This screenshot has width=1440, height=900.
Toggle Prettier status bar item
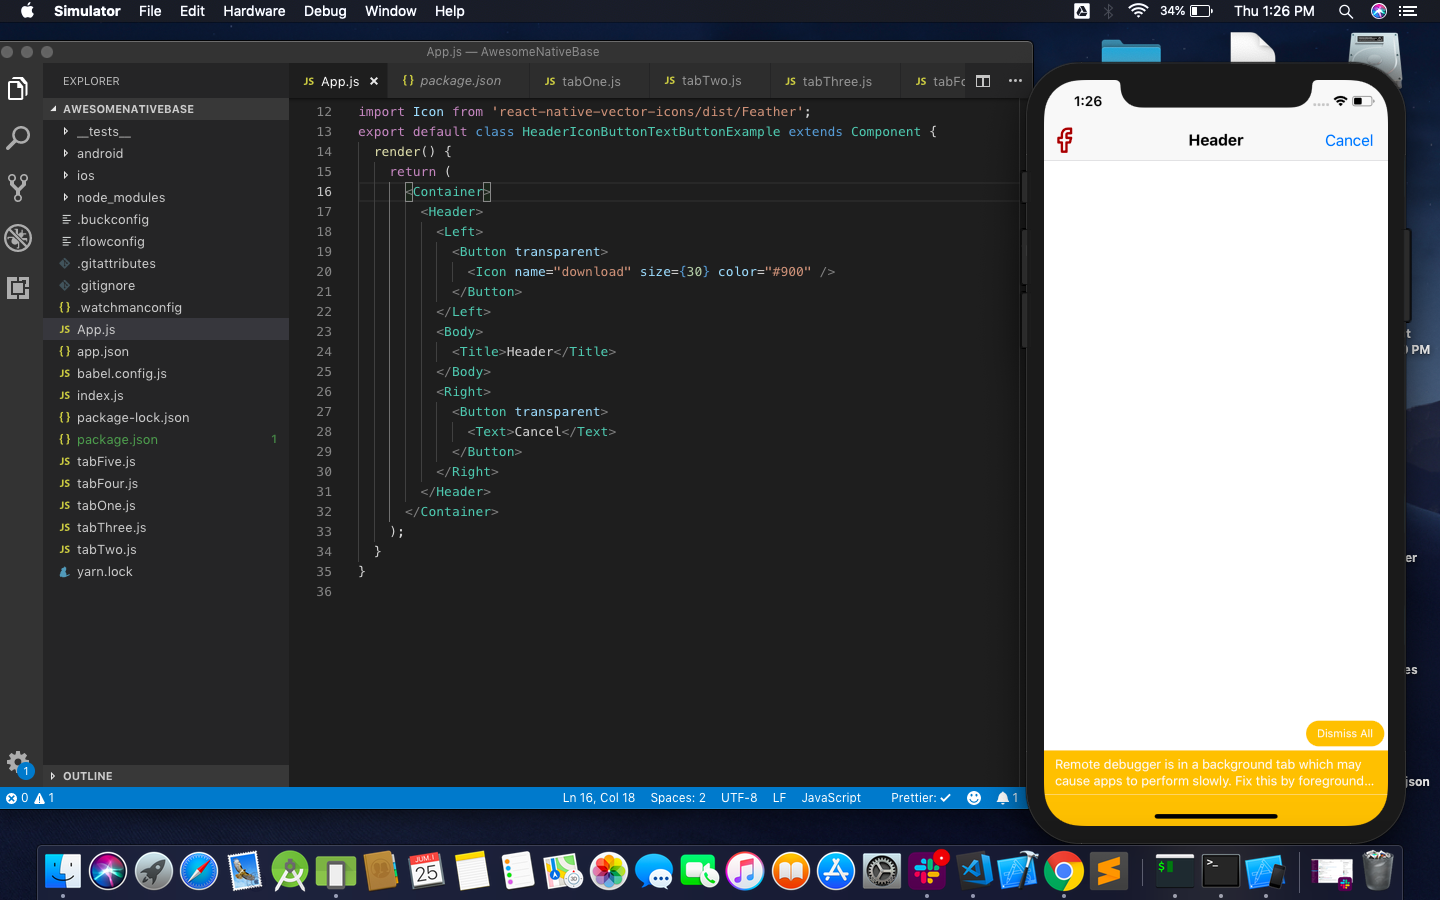click(x=921, y=798)
